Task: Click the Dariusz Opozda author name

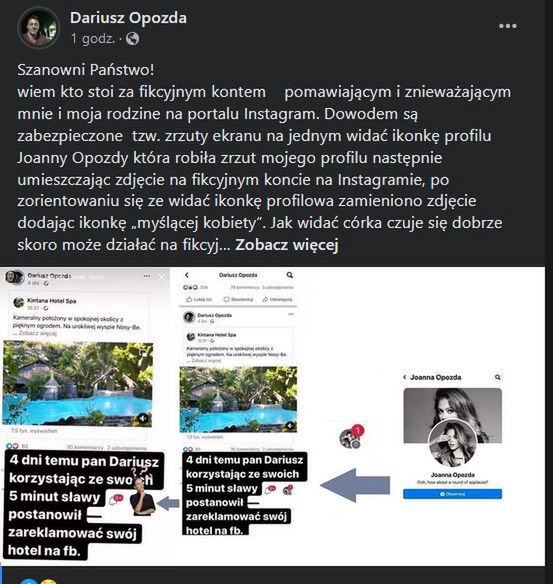Action: (128, 18)
